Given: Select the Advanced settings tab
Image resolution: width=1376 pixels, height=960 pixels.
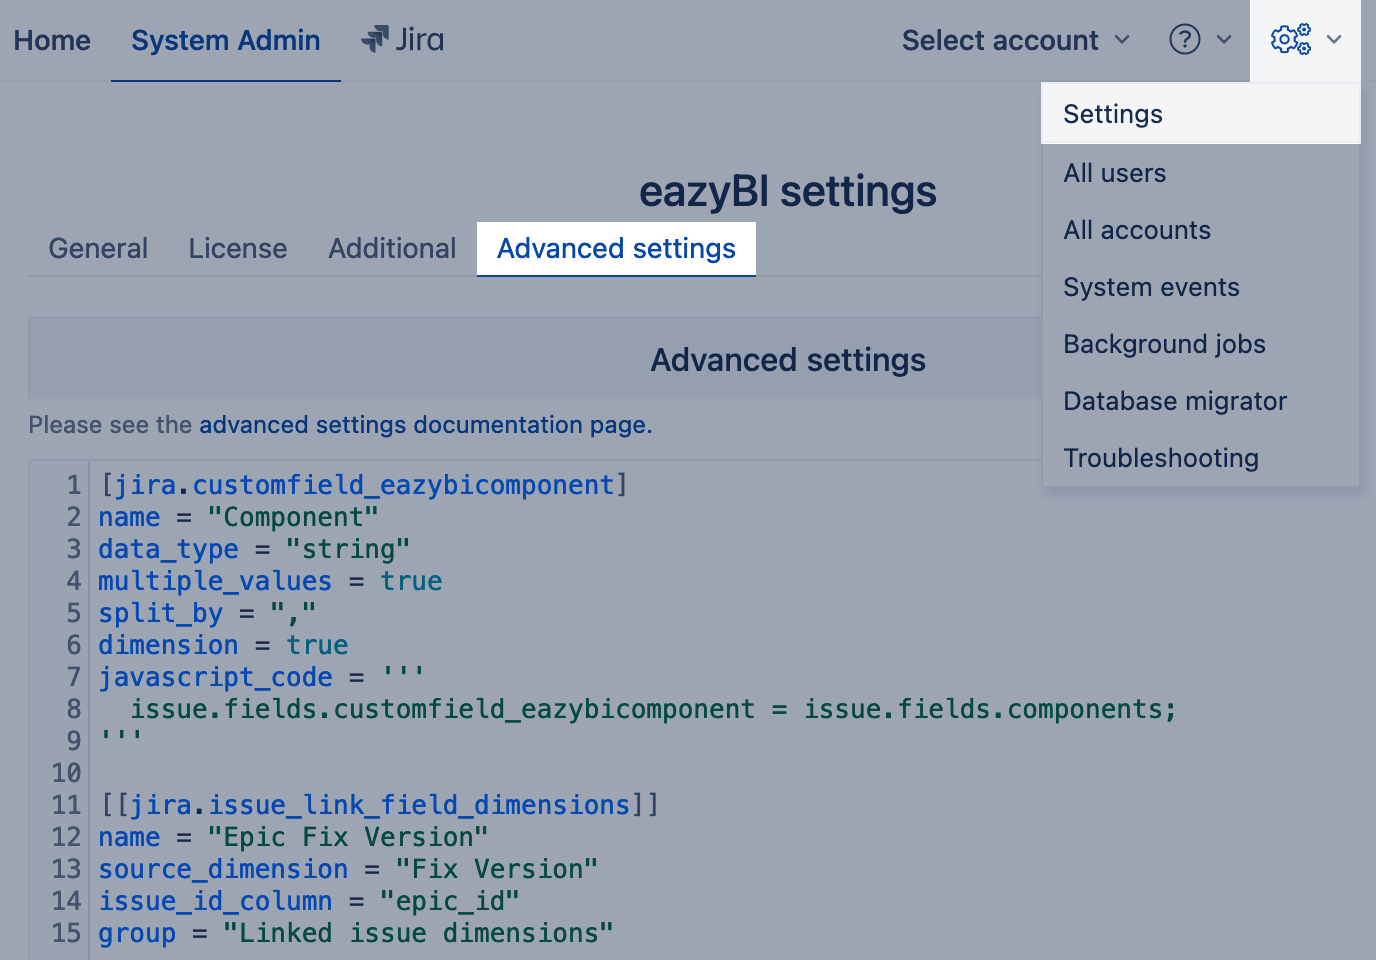Looking at the screenshot, I should (x=616, y=248).
